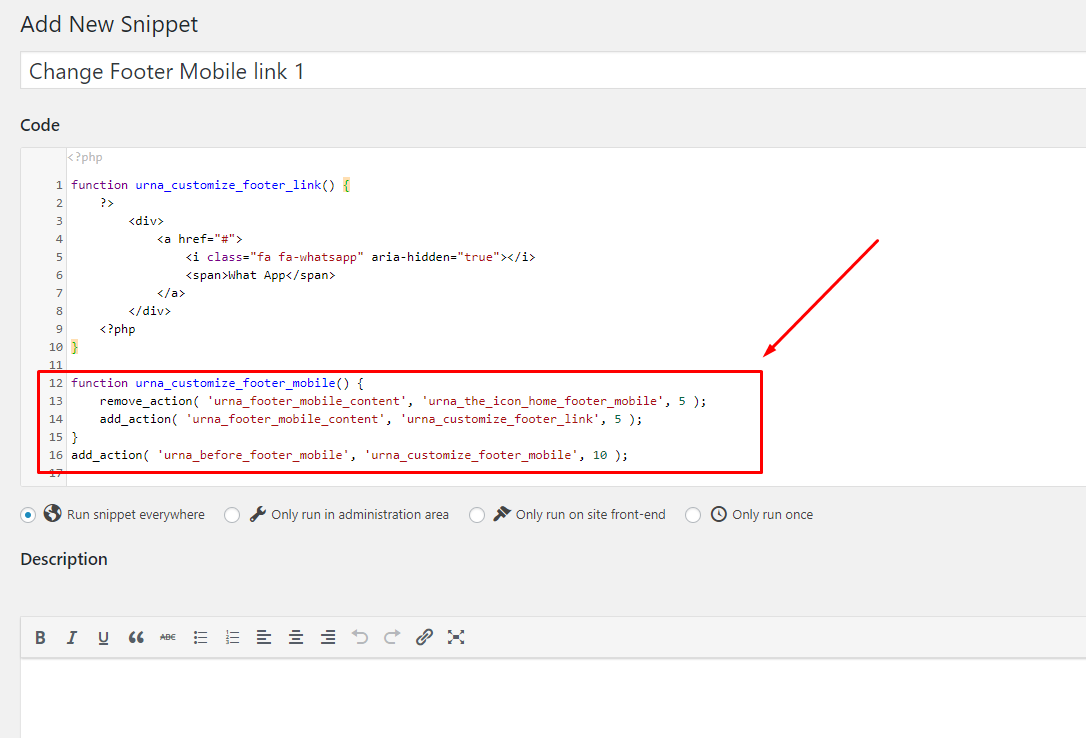Insert a blockquote in description
Screen dimensions: 1086x738
(136, 638)
